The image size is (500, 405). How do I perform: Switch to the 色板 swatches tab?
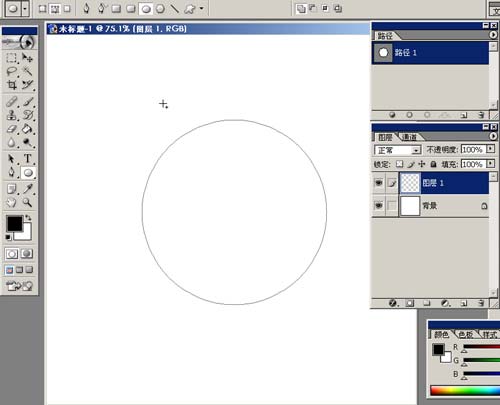coord(466,334)
